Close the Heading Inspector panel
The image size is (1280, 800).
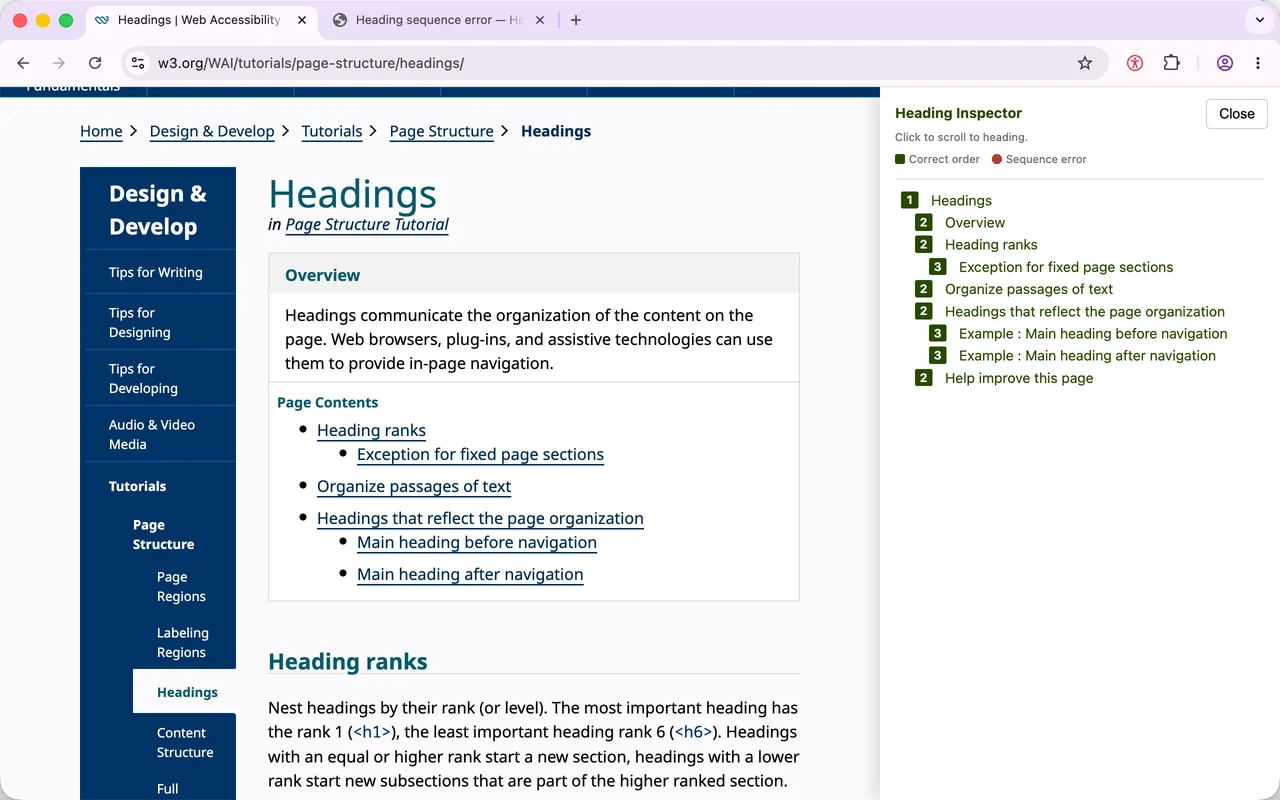point(1236,114)
